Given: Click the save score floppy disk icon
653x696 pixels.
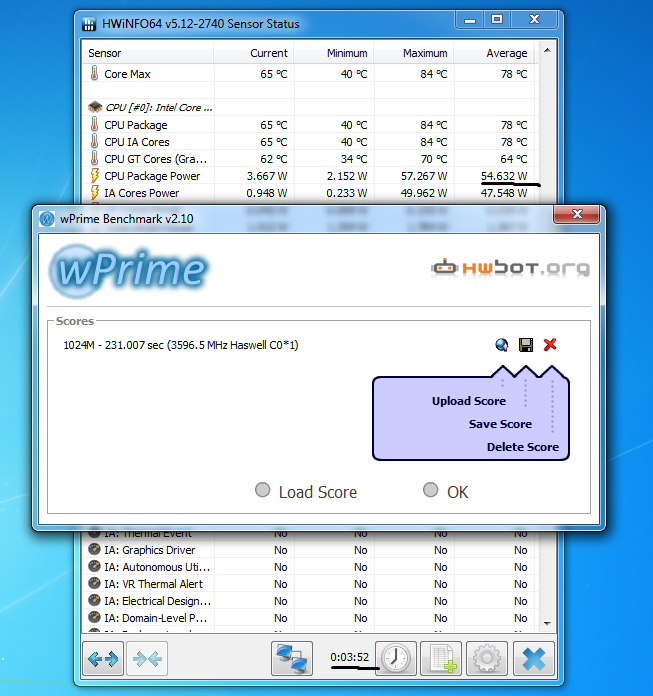Looking at the screenshot, I should pyautogui.click(x=526, y=344).
